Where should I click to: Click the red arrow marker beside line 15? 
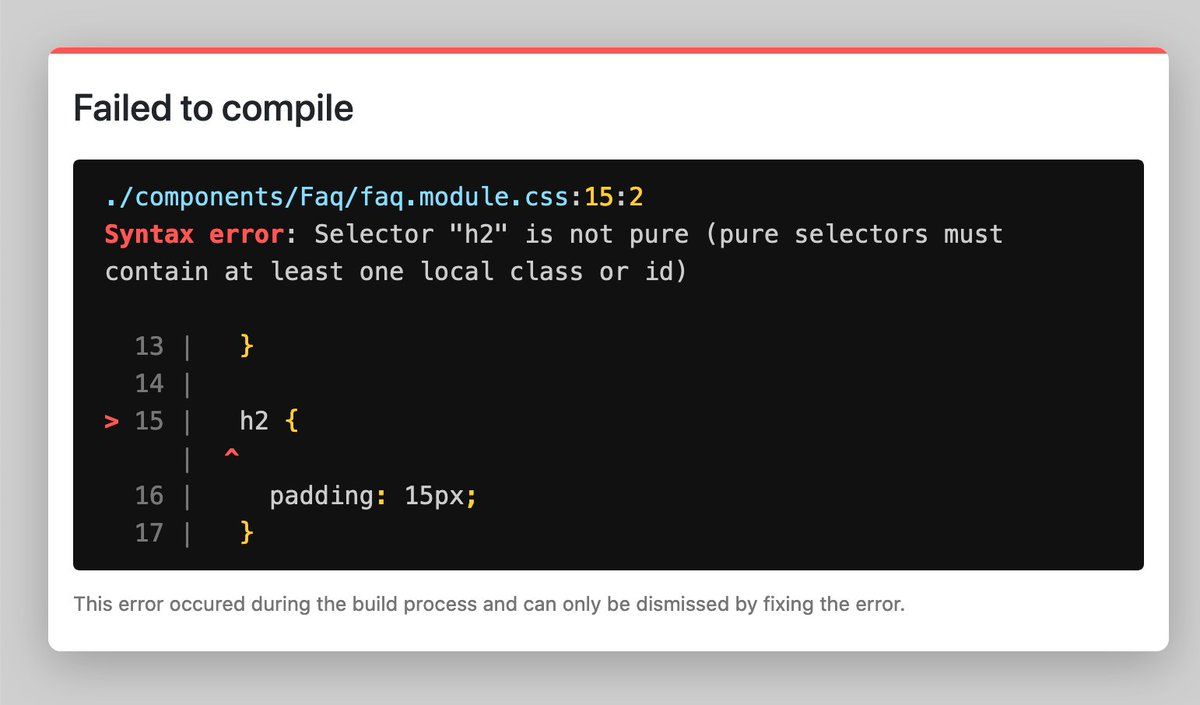tap(112, 421)
